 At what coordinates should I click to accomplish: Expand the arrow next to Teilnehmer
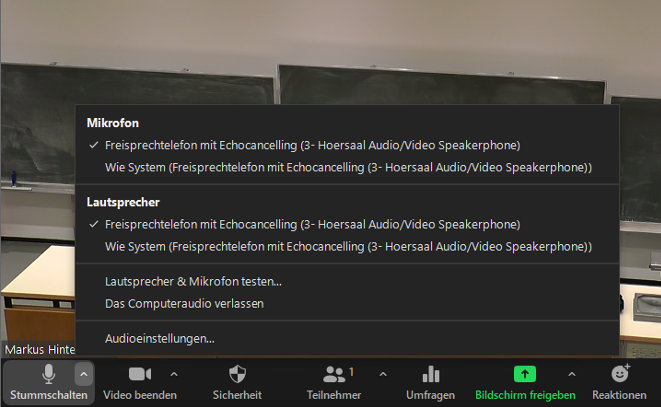(x=383, y=374)
